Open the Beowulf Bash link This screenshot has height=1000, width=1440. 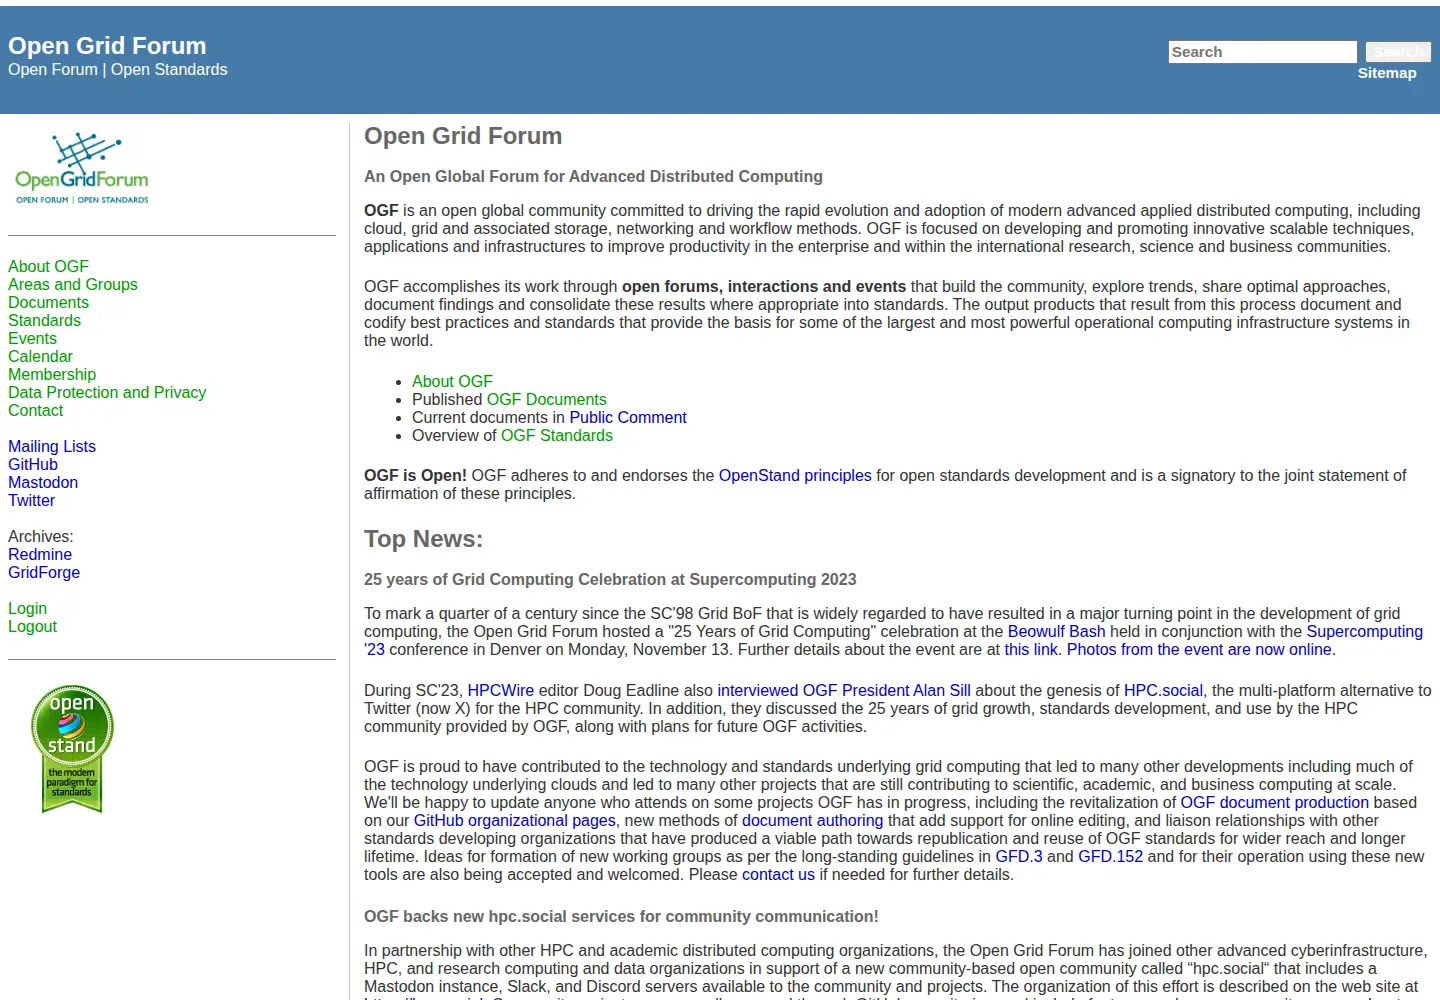(x=1056, y=631)
